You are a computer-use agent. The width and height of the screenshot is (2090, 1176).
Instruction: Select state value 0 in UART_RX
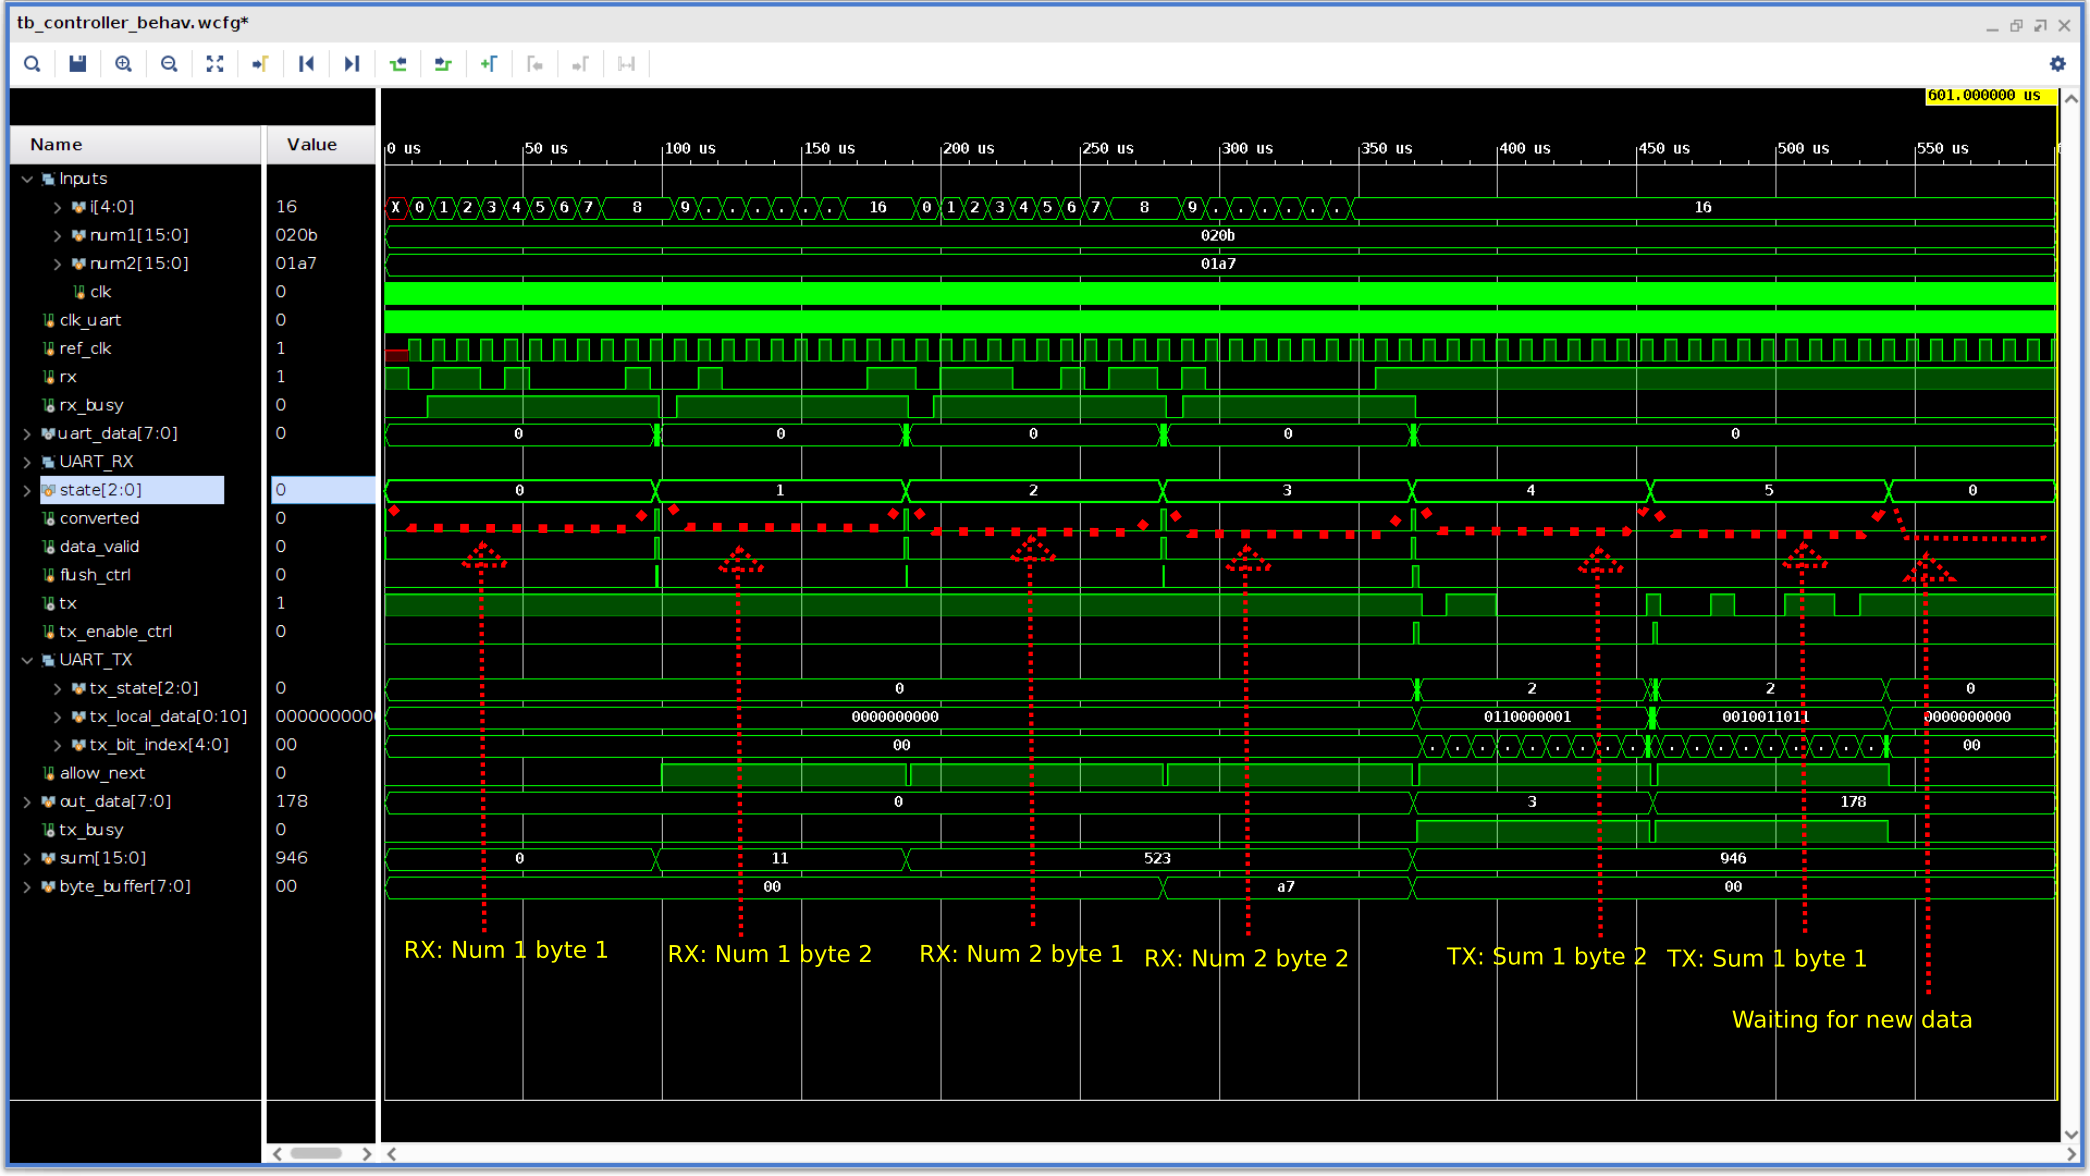coord(520,490)
